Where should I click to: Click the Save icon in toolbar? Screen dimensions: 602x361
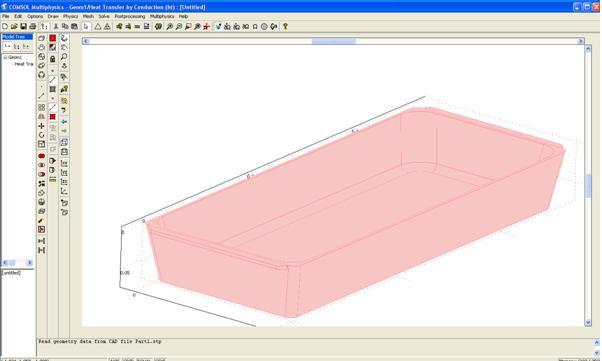coord(23,26)
